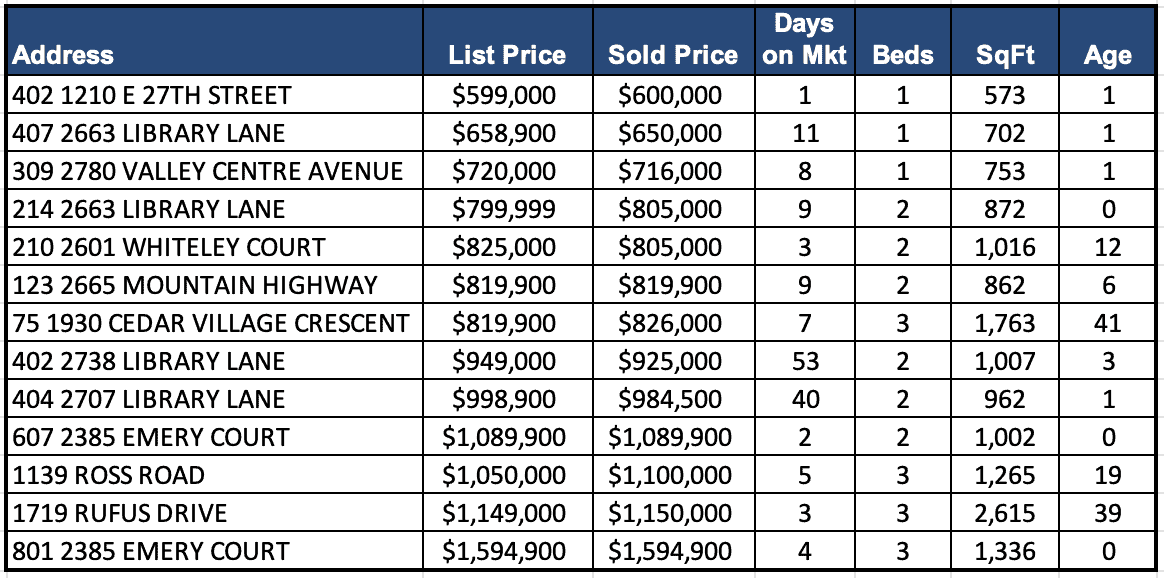The image size is (1164, 578).
Task: Click the List Price column header
Action: (x=507, y=55)
